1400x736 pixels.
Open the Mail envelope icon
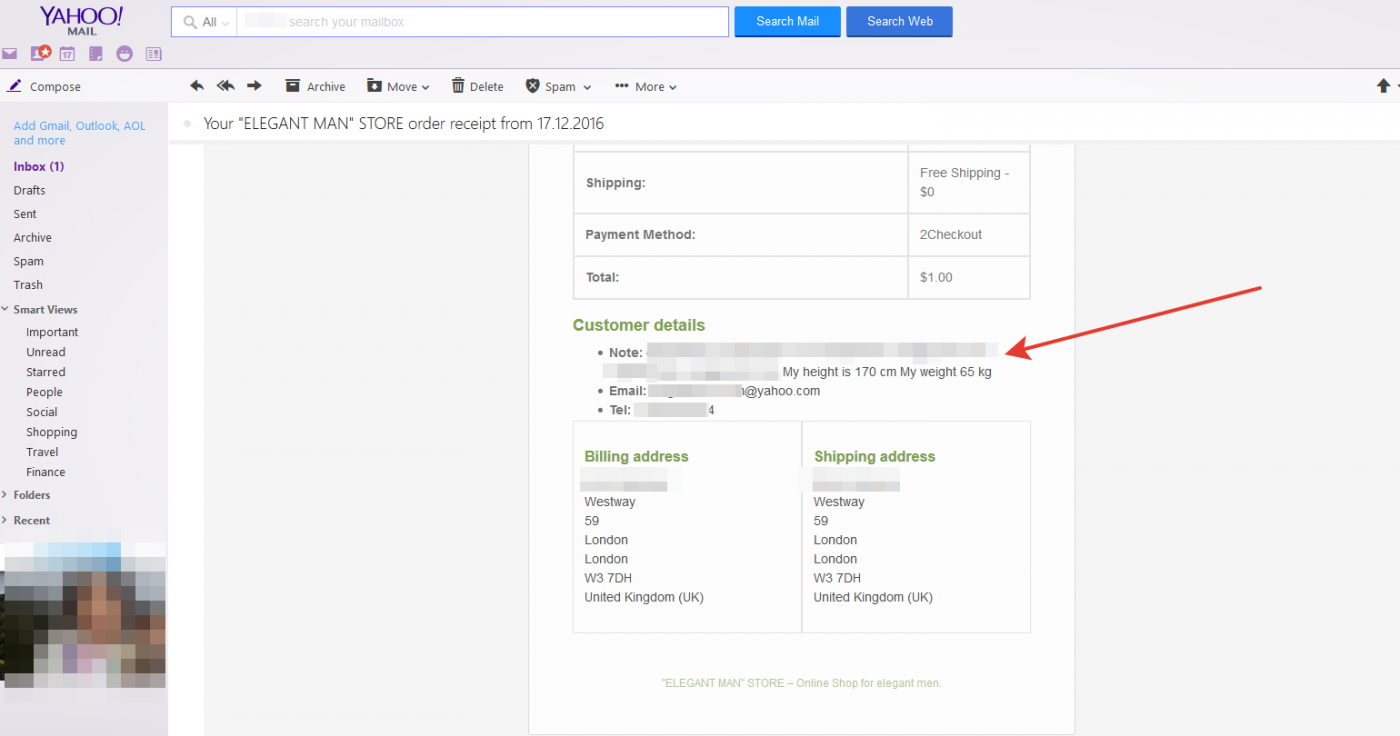10,54
